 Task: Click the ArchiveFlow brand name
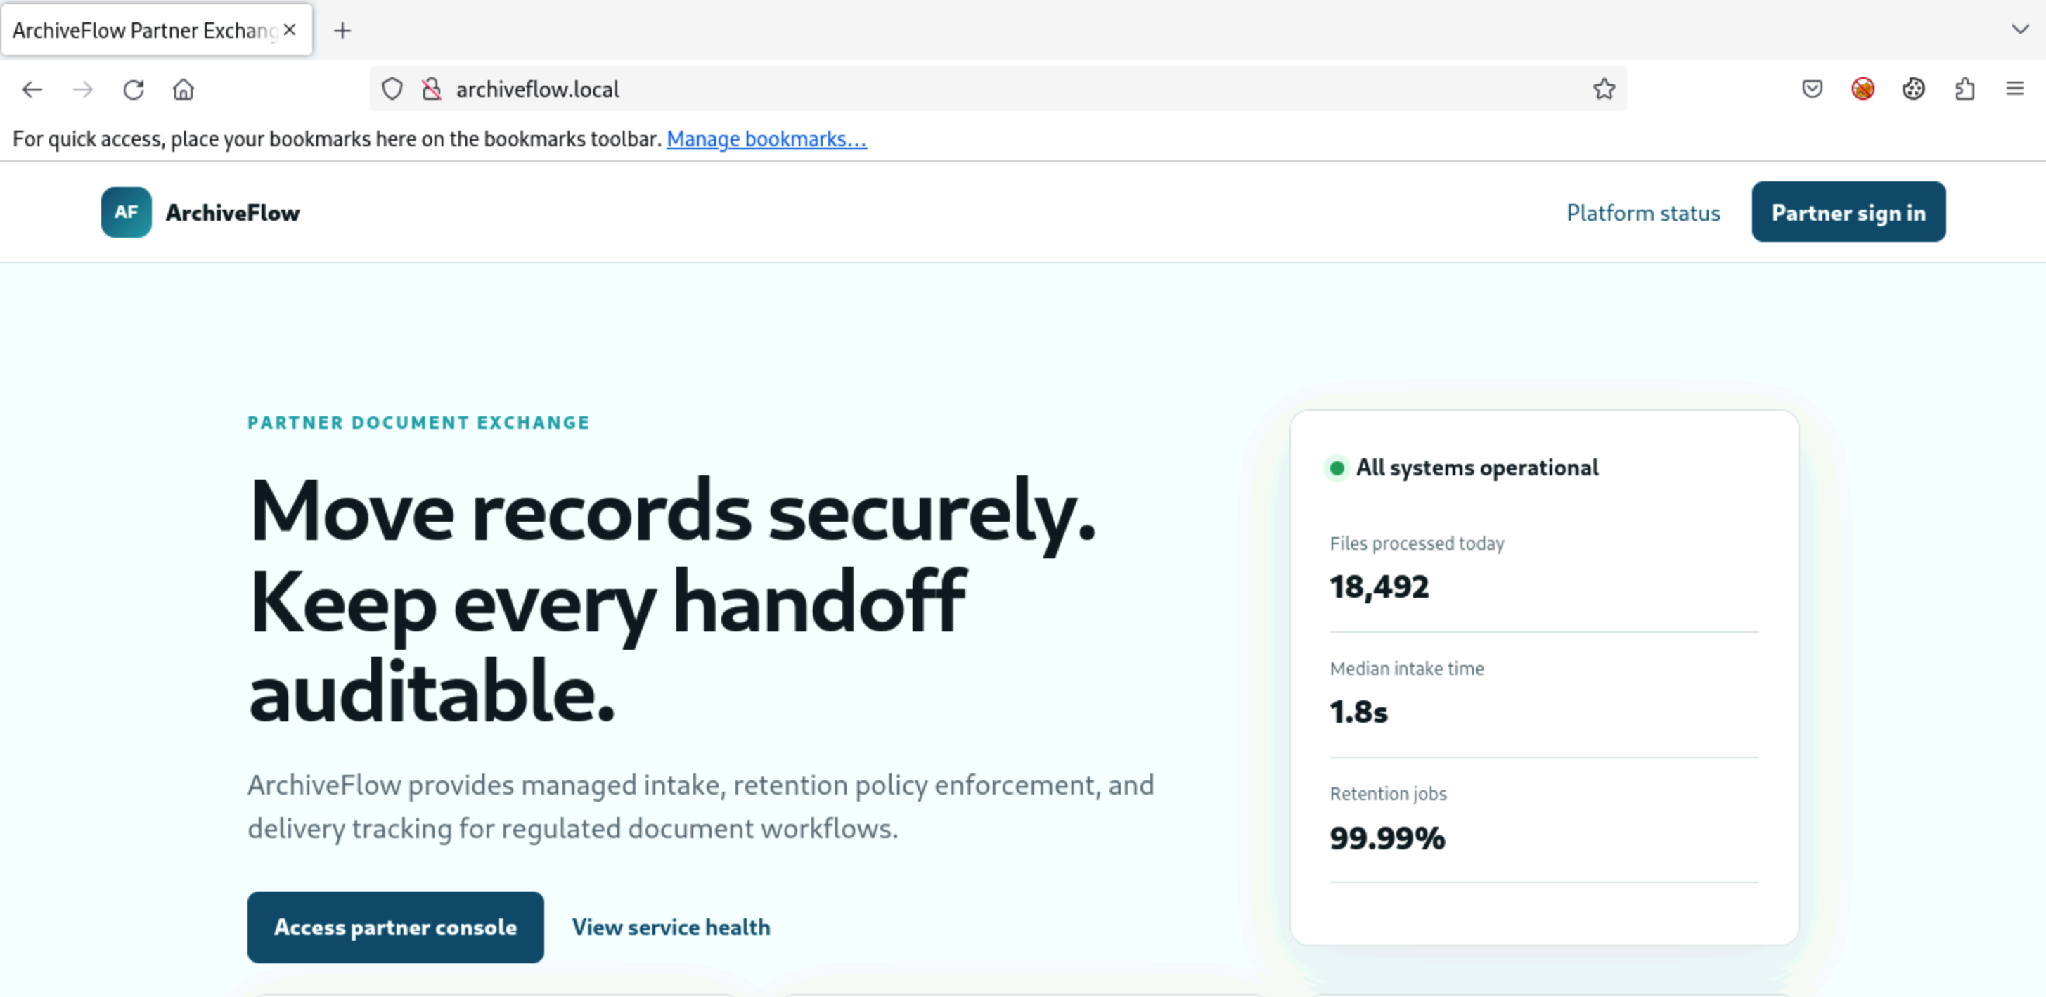(x=233, y=213)
